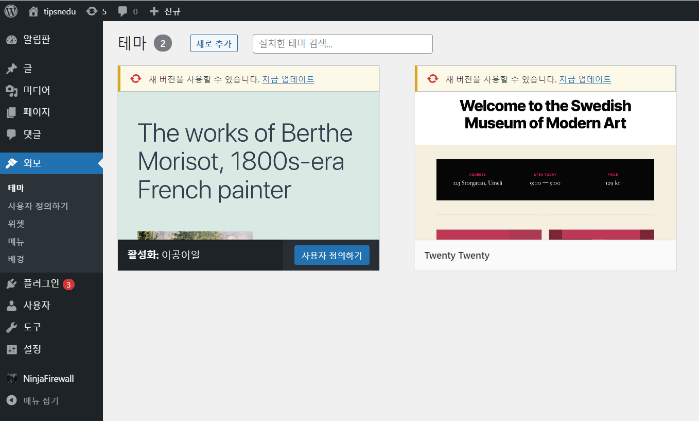Click the 테마 page heading
Screen dimensions: 699x421
coord(132,43)
